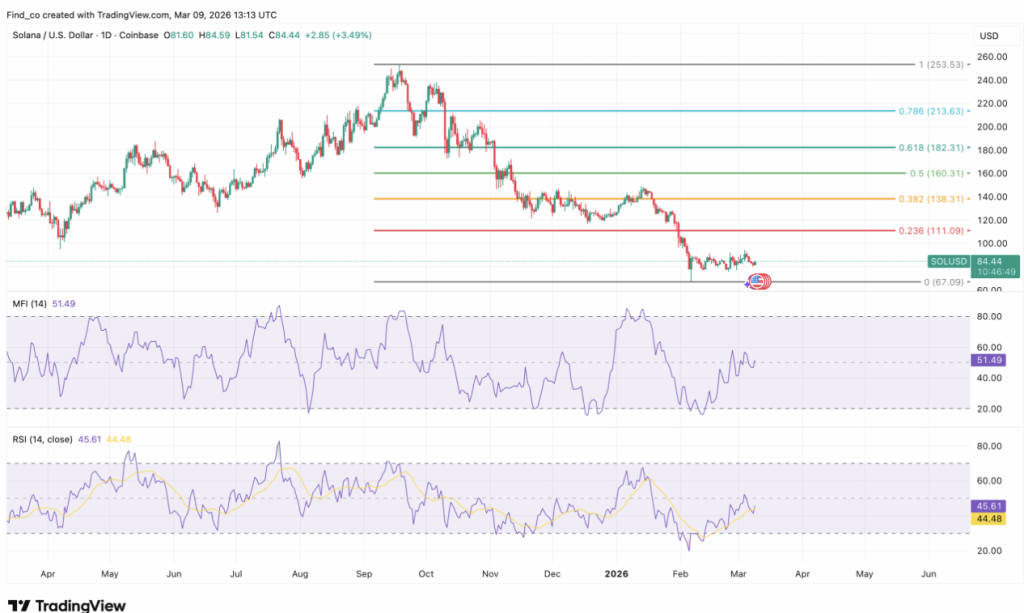This screenshot has height=613, width=1024.
Task: Click the green SOLUSD symbol tag
Action: click(x=947, y=261)
